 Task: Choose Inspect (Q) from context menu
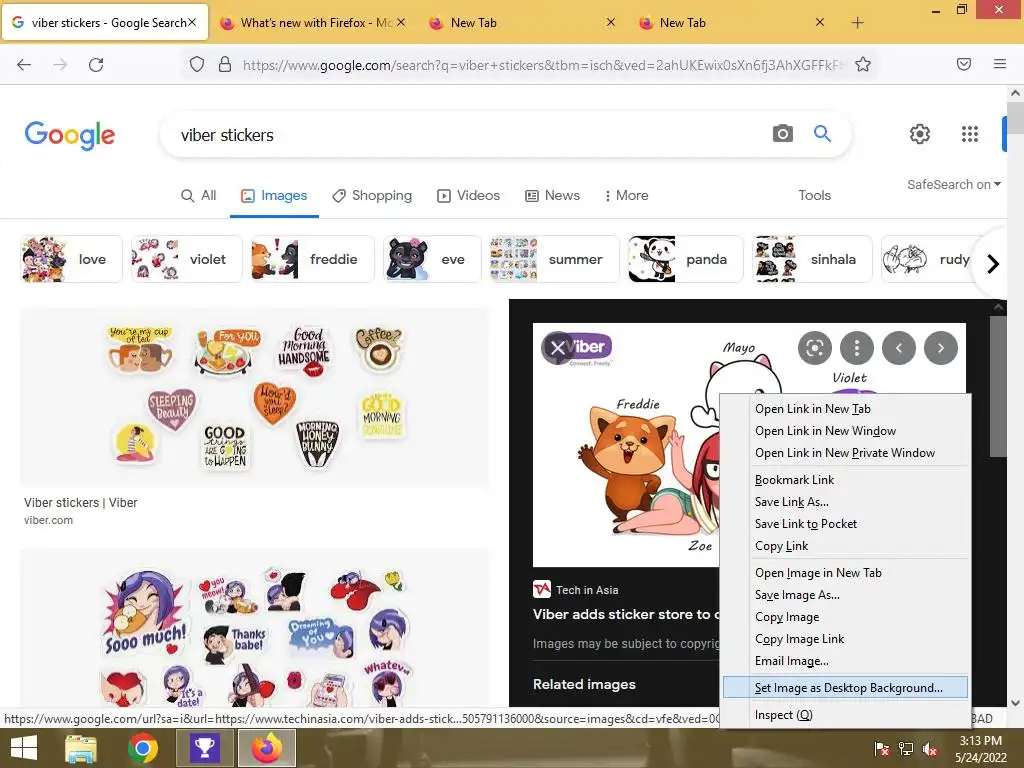(845, 715)
